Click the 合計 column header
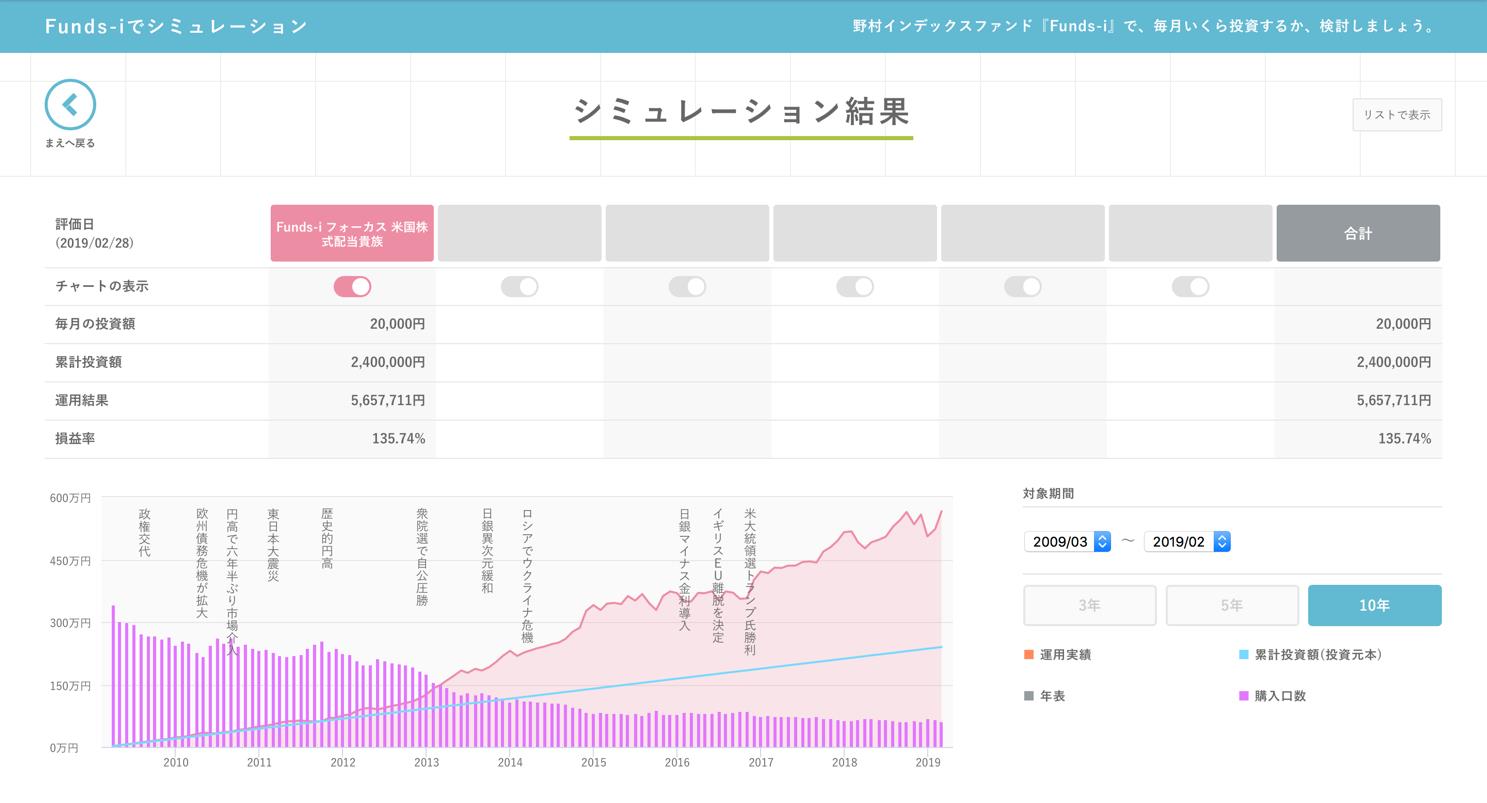Image resolution: width=1487 pixels, height=803 pixels. (1358, 233)
